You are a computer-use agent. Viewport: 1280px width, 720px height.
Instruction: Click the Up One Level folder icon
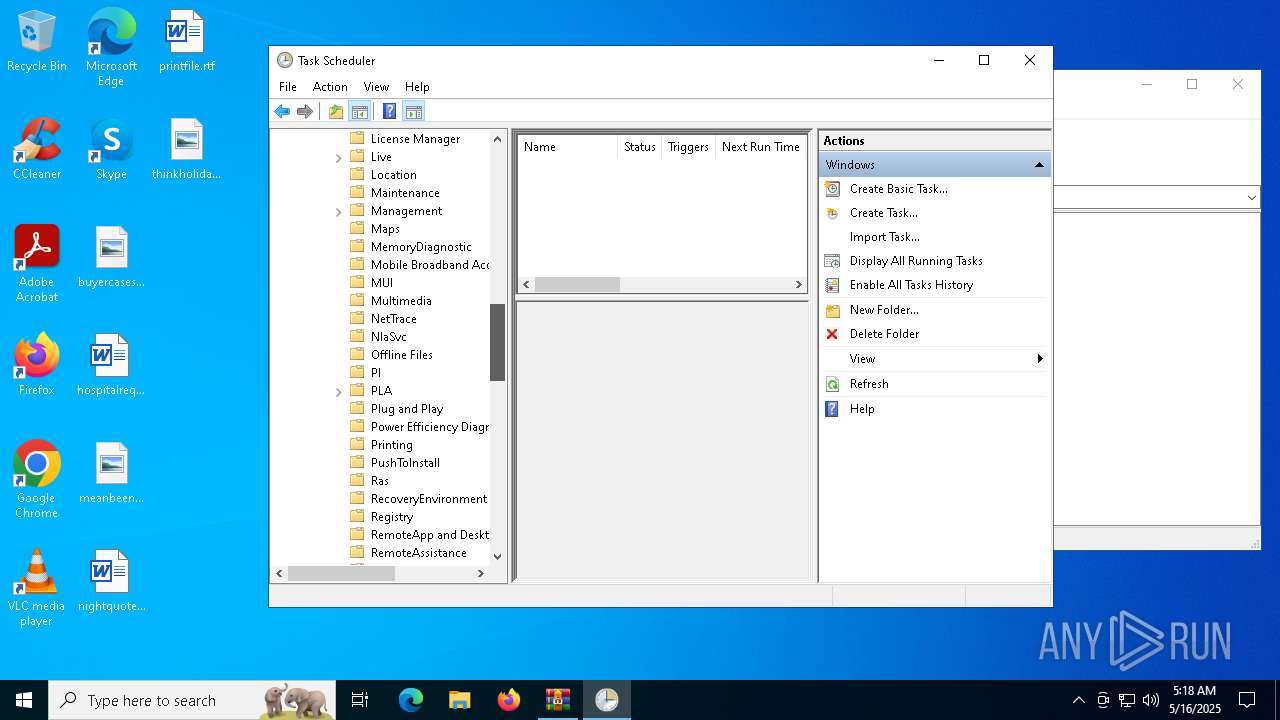[336, 111]
